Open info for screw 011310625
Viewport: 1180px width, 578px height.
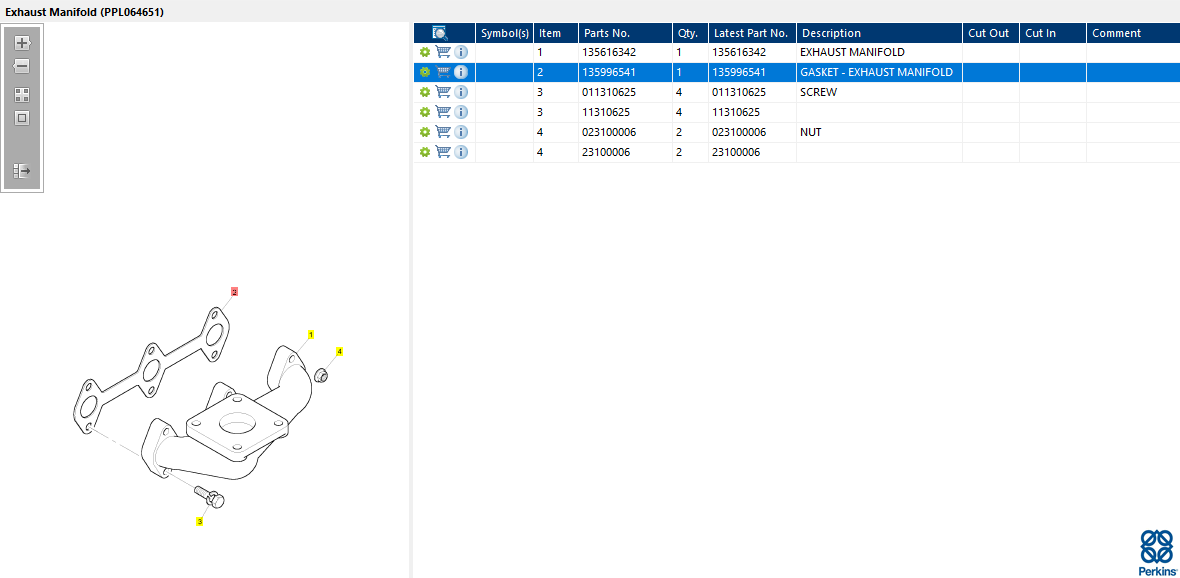(x=461, y=92)
